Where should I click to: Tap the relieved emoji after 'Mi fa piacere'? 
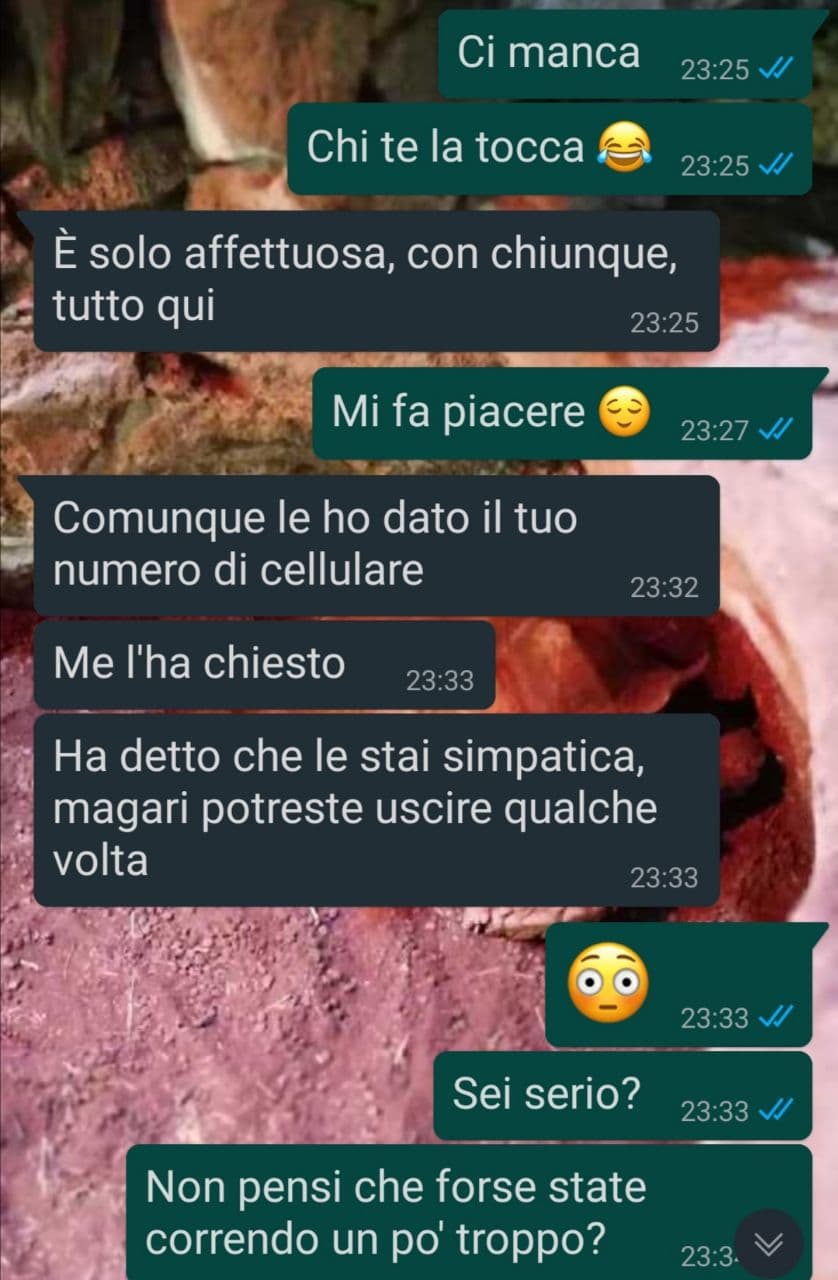624,413
